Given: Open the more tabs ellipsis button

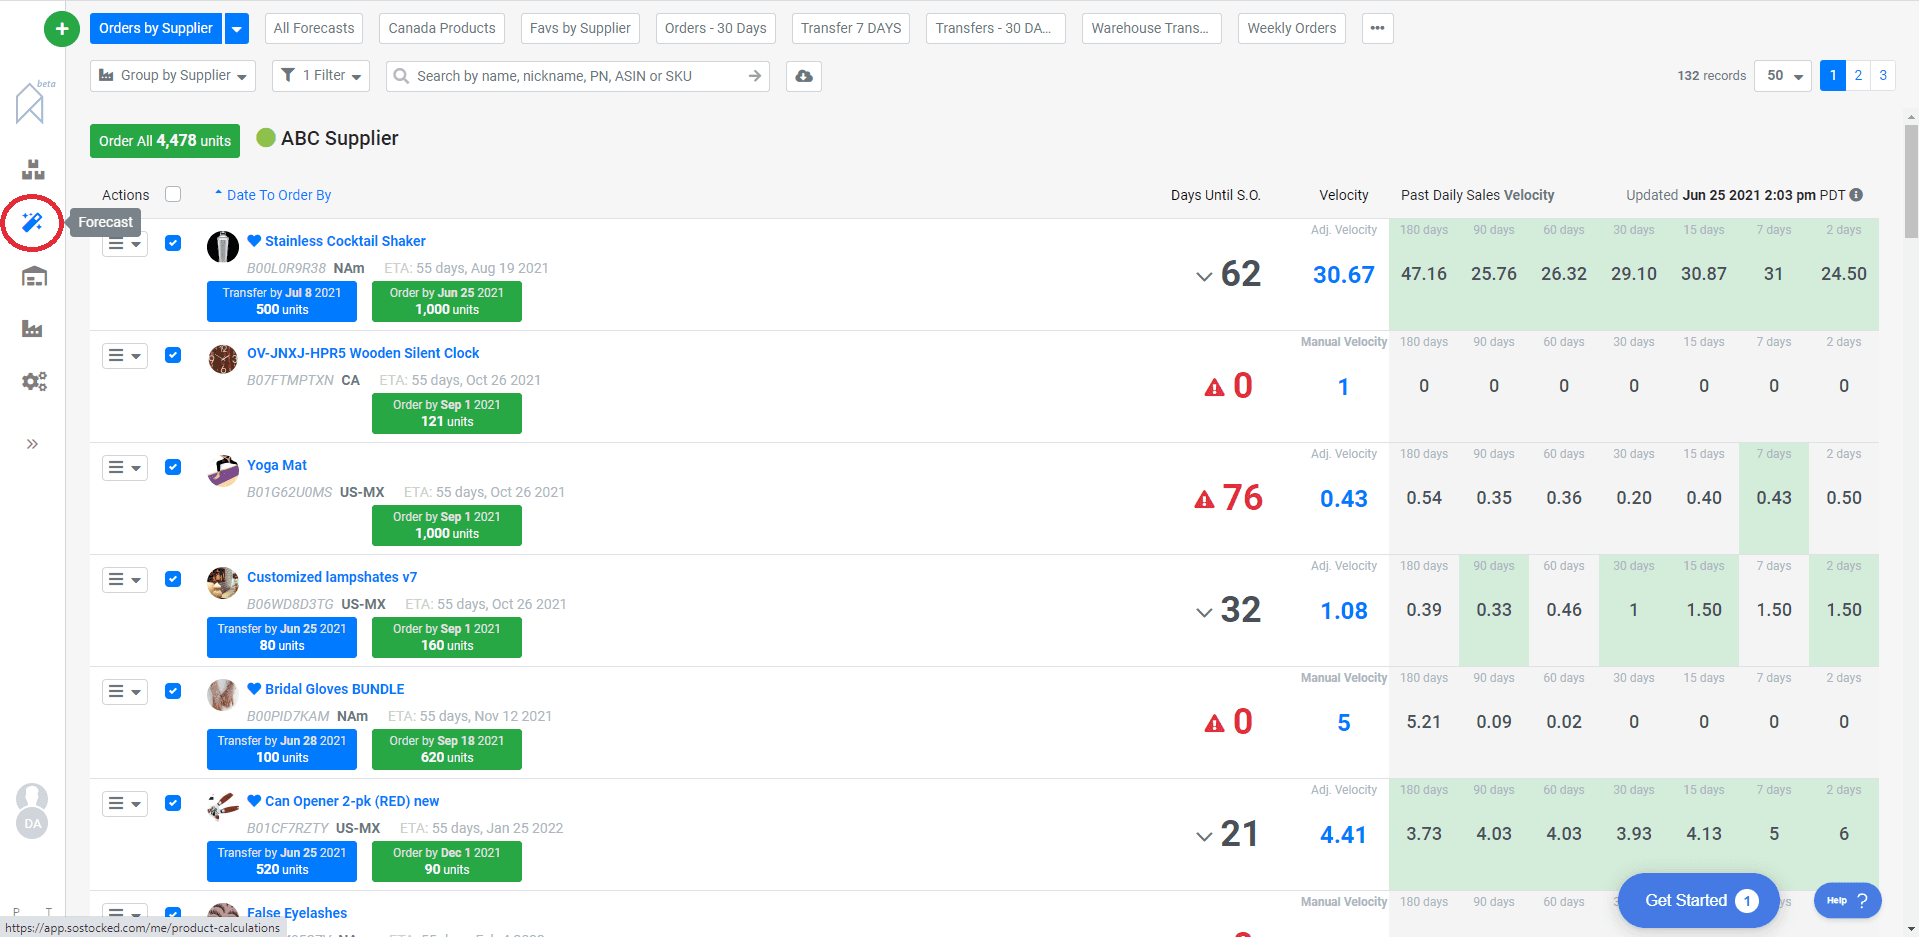Looking at the screenshot, I should (1377, 28).
